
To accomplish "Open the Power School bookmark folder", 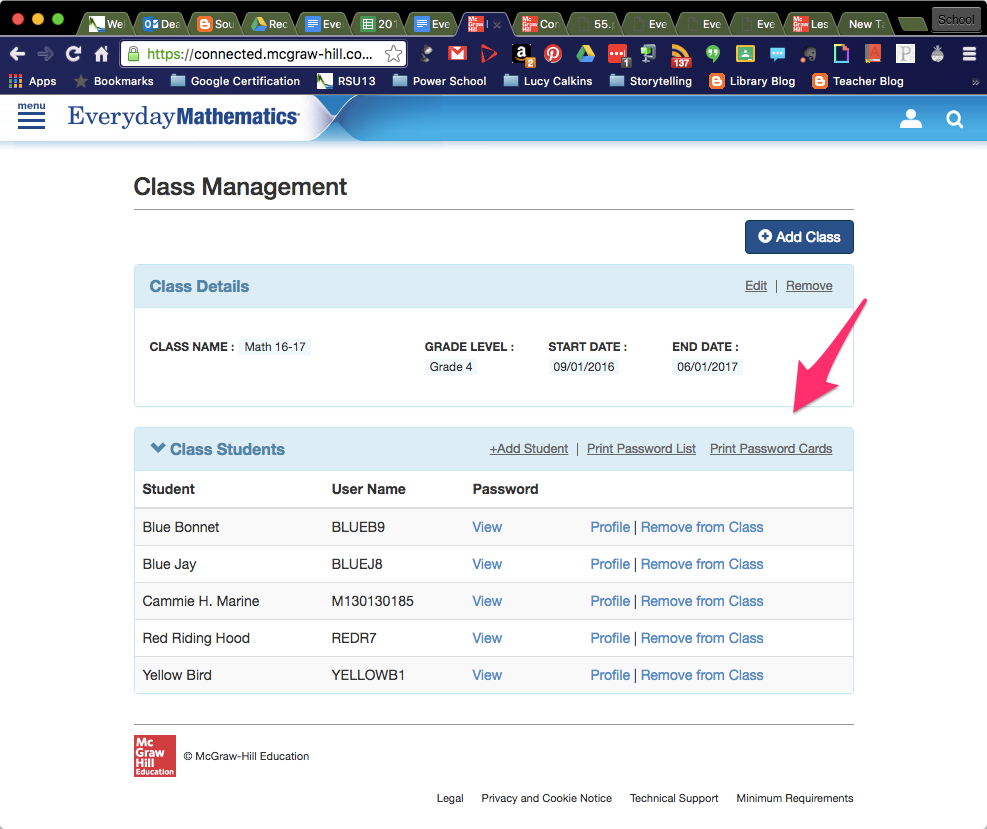I will coord(439,81).
